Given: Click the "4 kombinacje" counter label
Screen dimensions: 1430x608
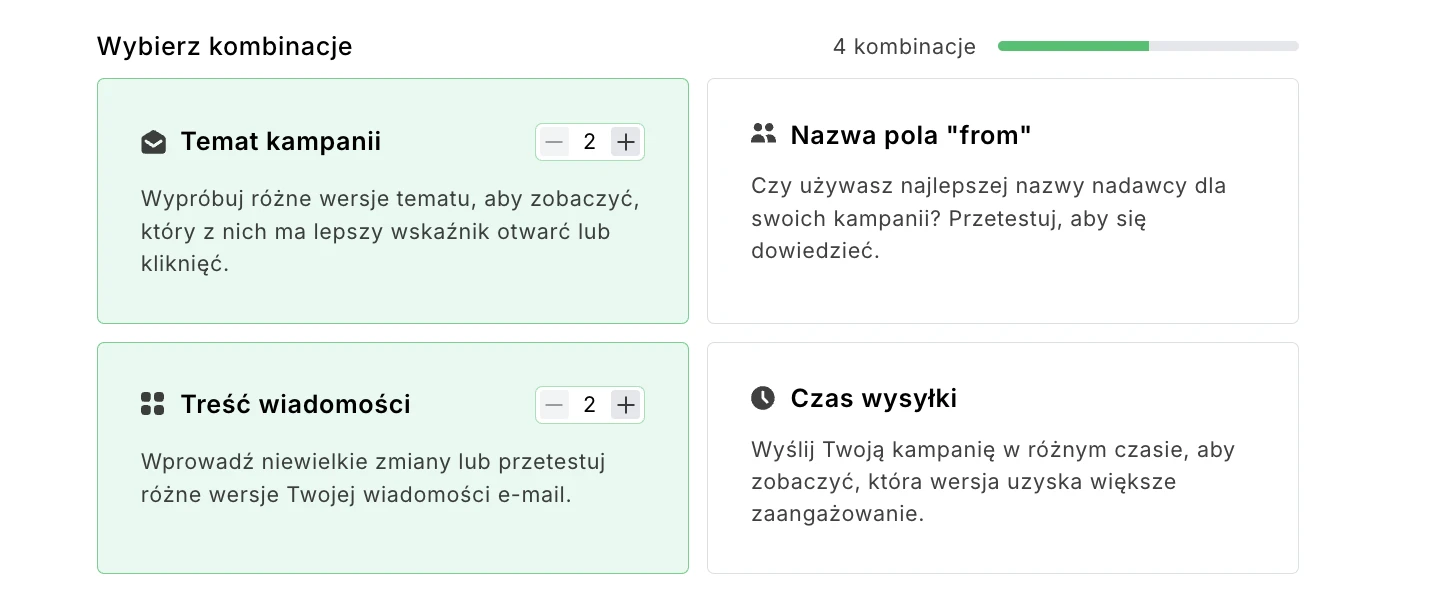Looking at the screenshot, I should [x=904, y=47].
